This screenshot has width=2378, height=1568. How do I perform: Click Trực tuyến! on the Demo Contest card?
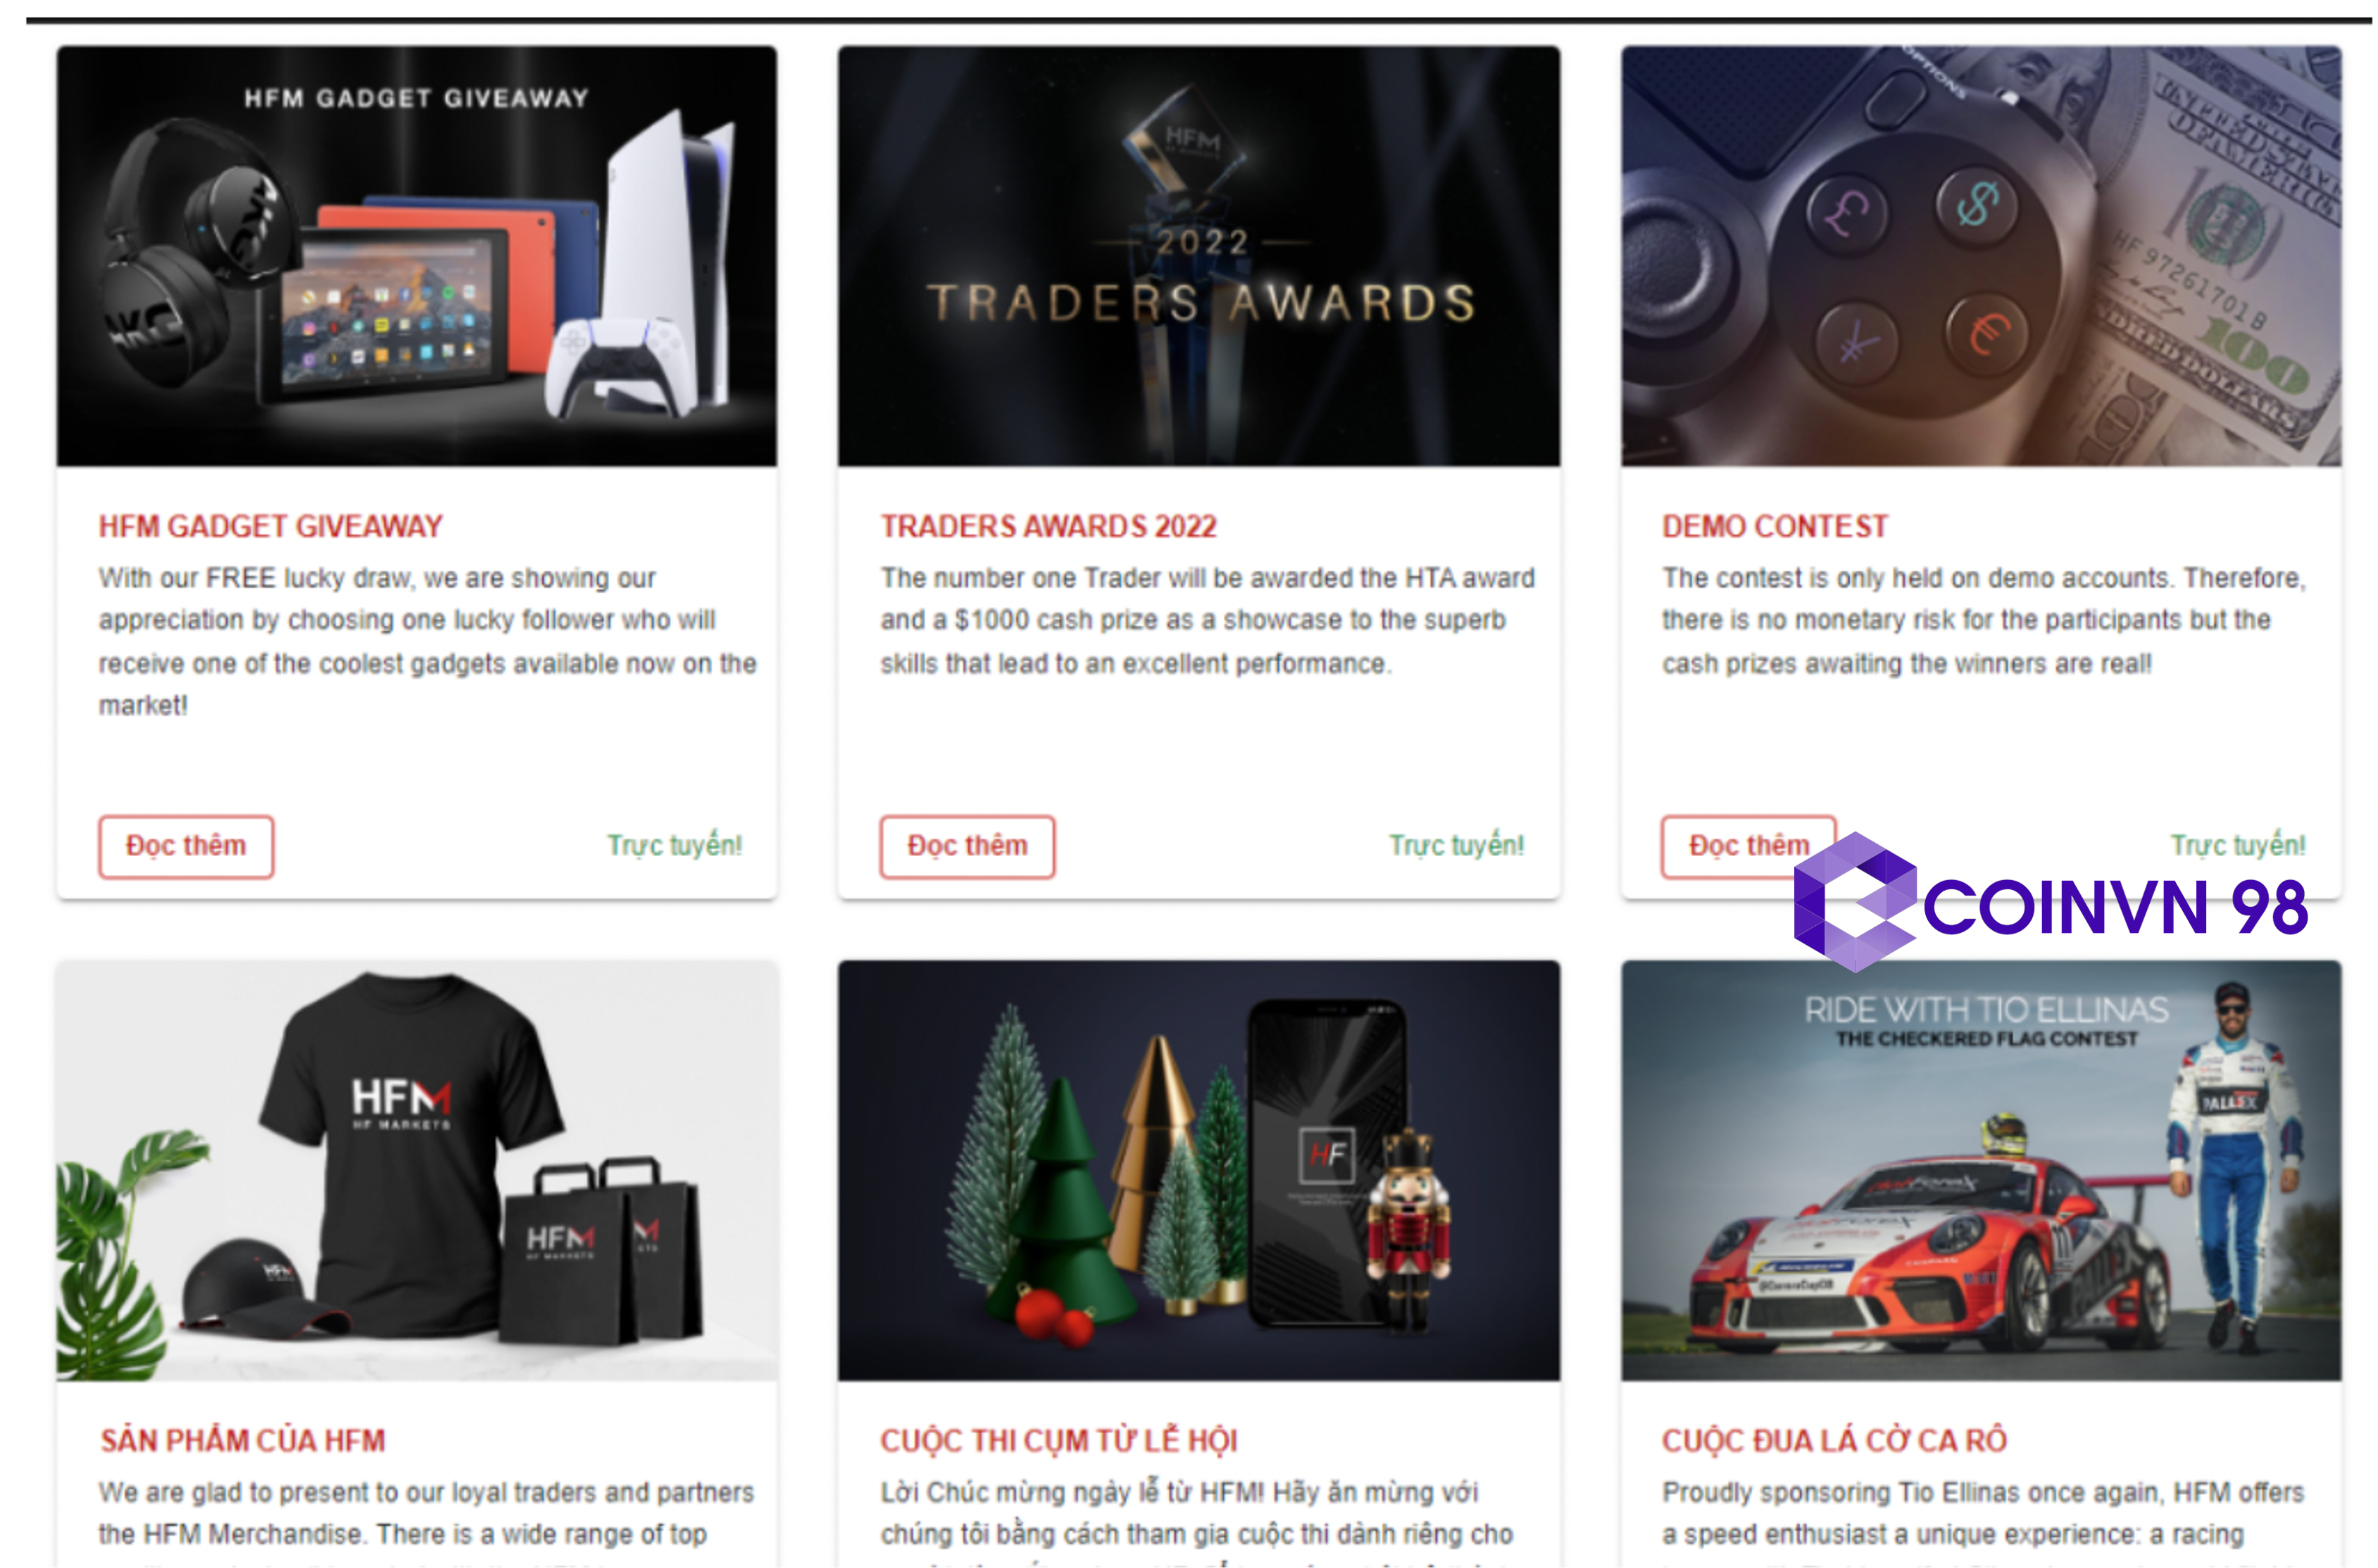pos(2238,846)
